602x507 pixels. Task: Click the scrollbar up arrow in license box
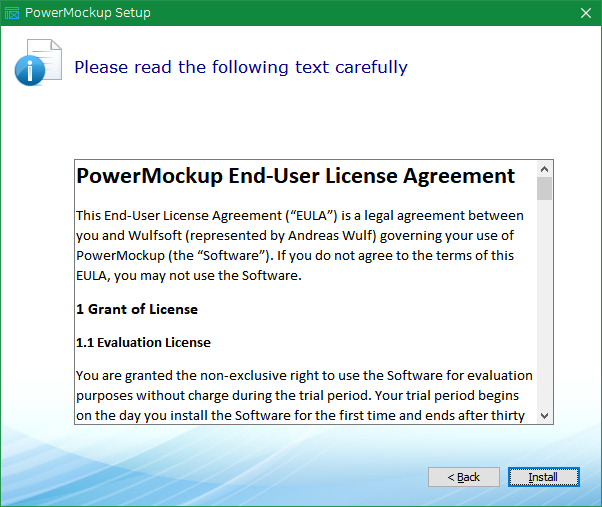(x=544, y=169)
